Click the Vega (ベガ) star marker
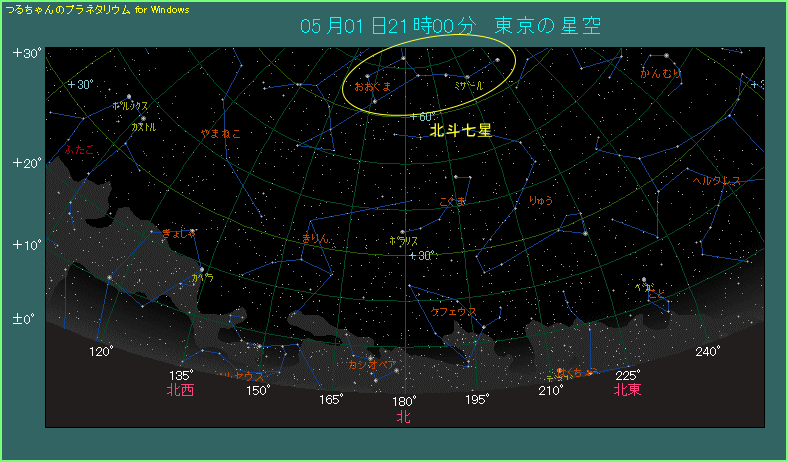This screenshot has height=462, width=788. 645,279
